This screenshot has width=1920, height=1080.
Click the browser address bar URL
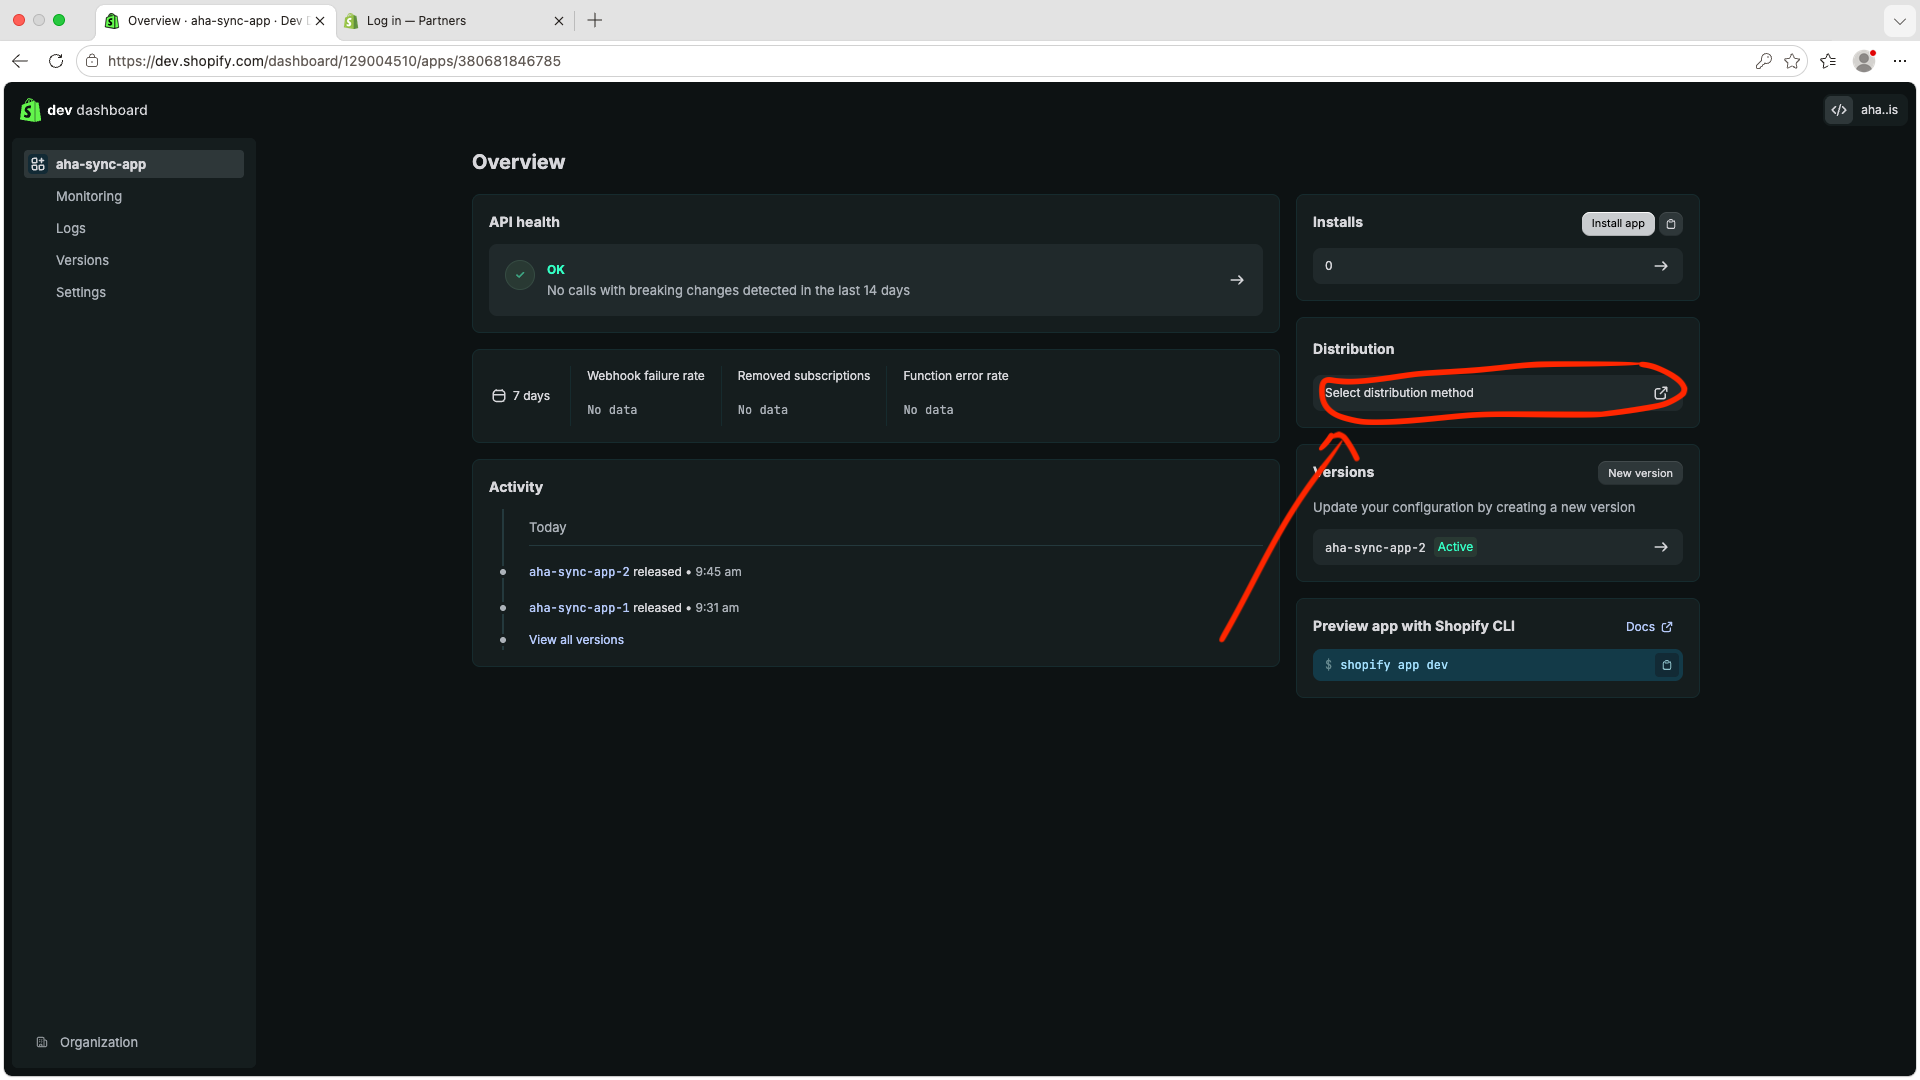coord(334,61)
